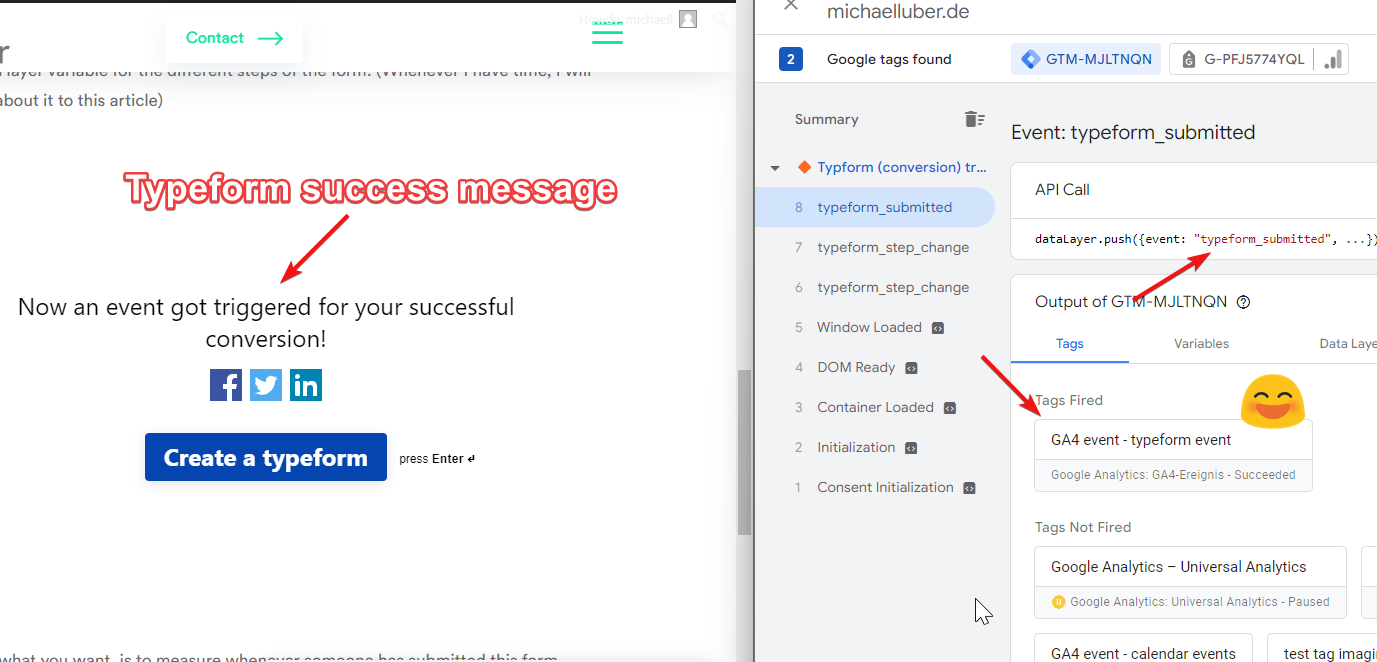Viewport: 1377px width, 662px height.
Task: Click the Create a typeform button
Action: (x=266, y=457)
